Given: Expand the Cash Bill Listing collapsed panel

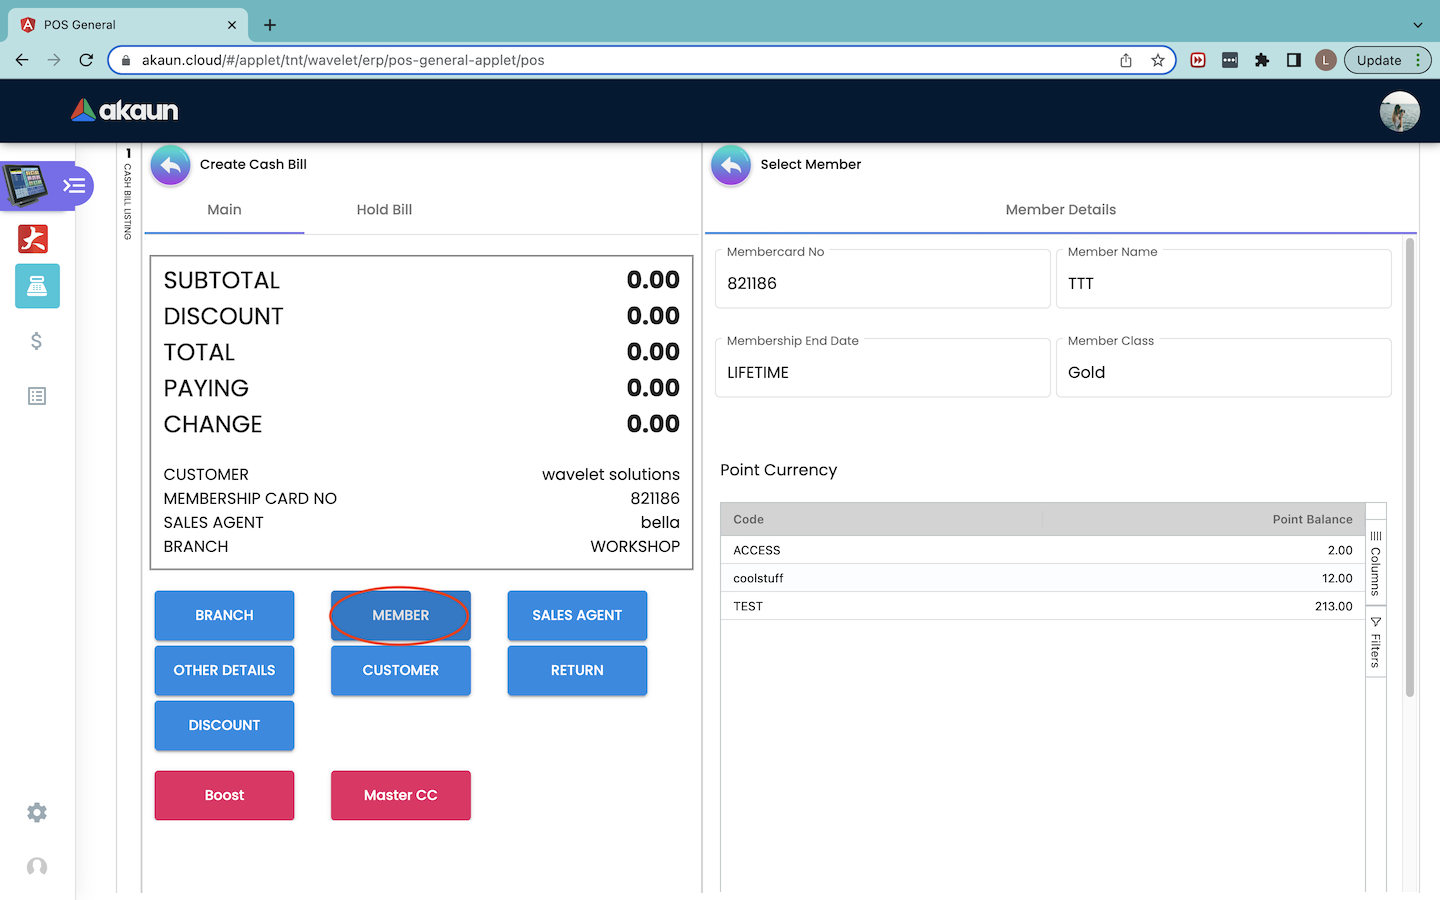Looking at the screenshot, I should click(x=128, y=195).
